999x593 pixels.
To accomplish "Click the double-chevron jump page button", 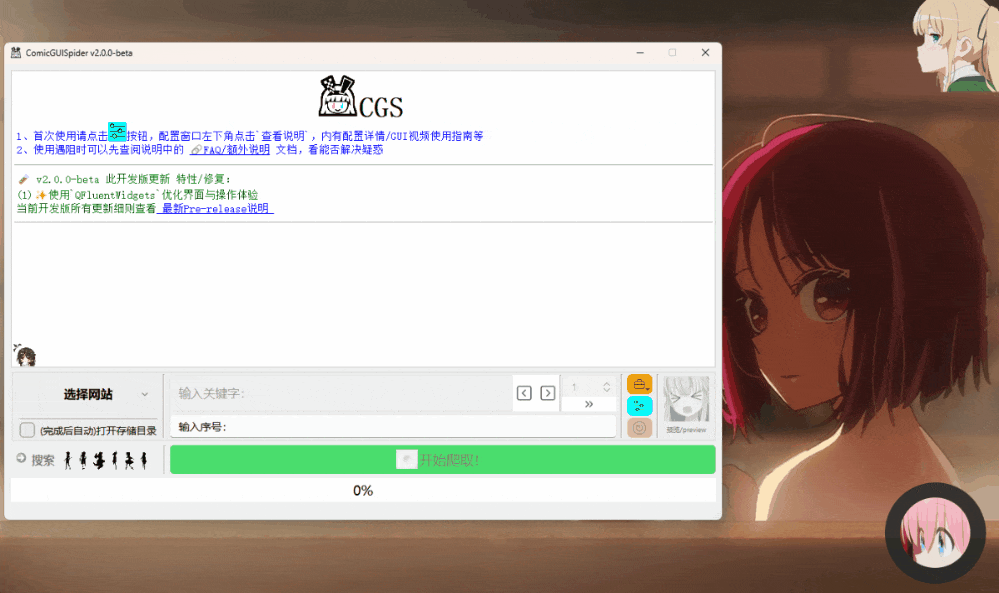I will 588,404.
